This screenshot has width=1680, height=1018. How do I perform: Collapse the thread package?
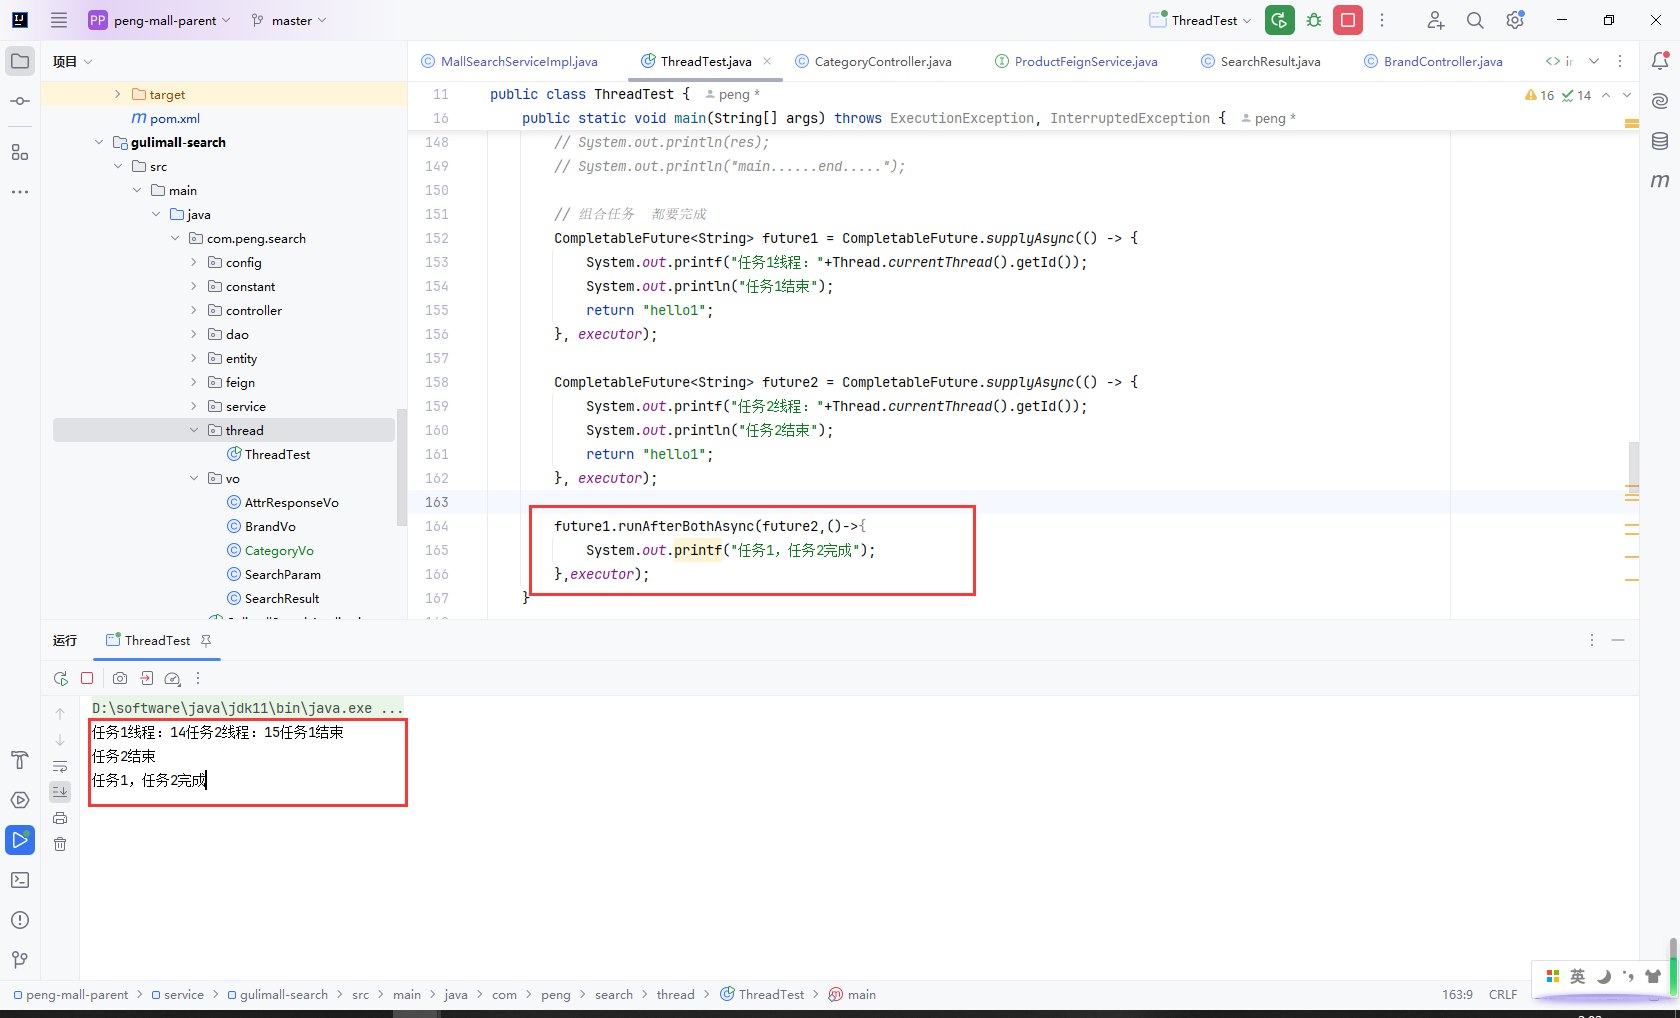pos(194,430)
